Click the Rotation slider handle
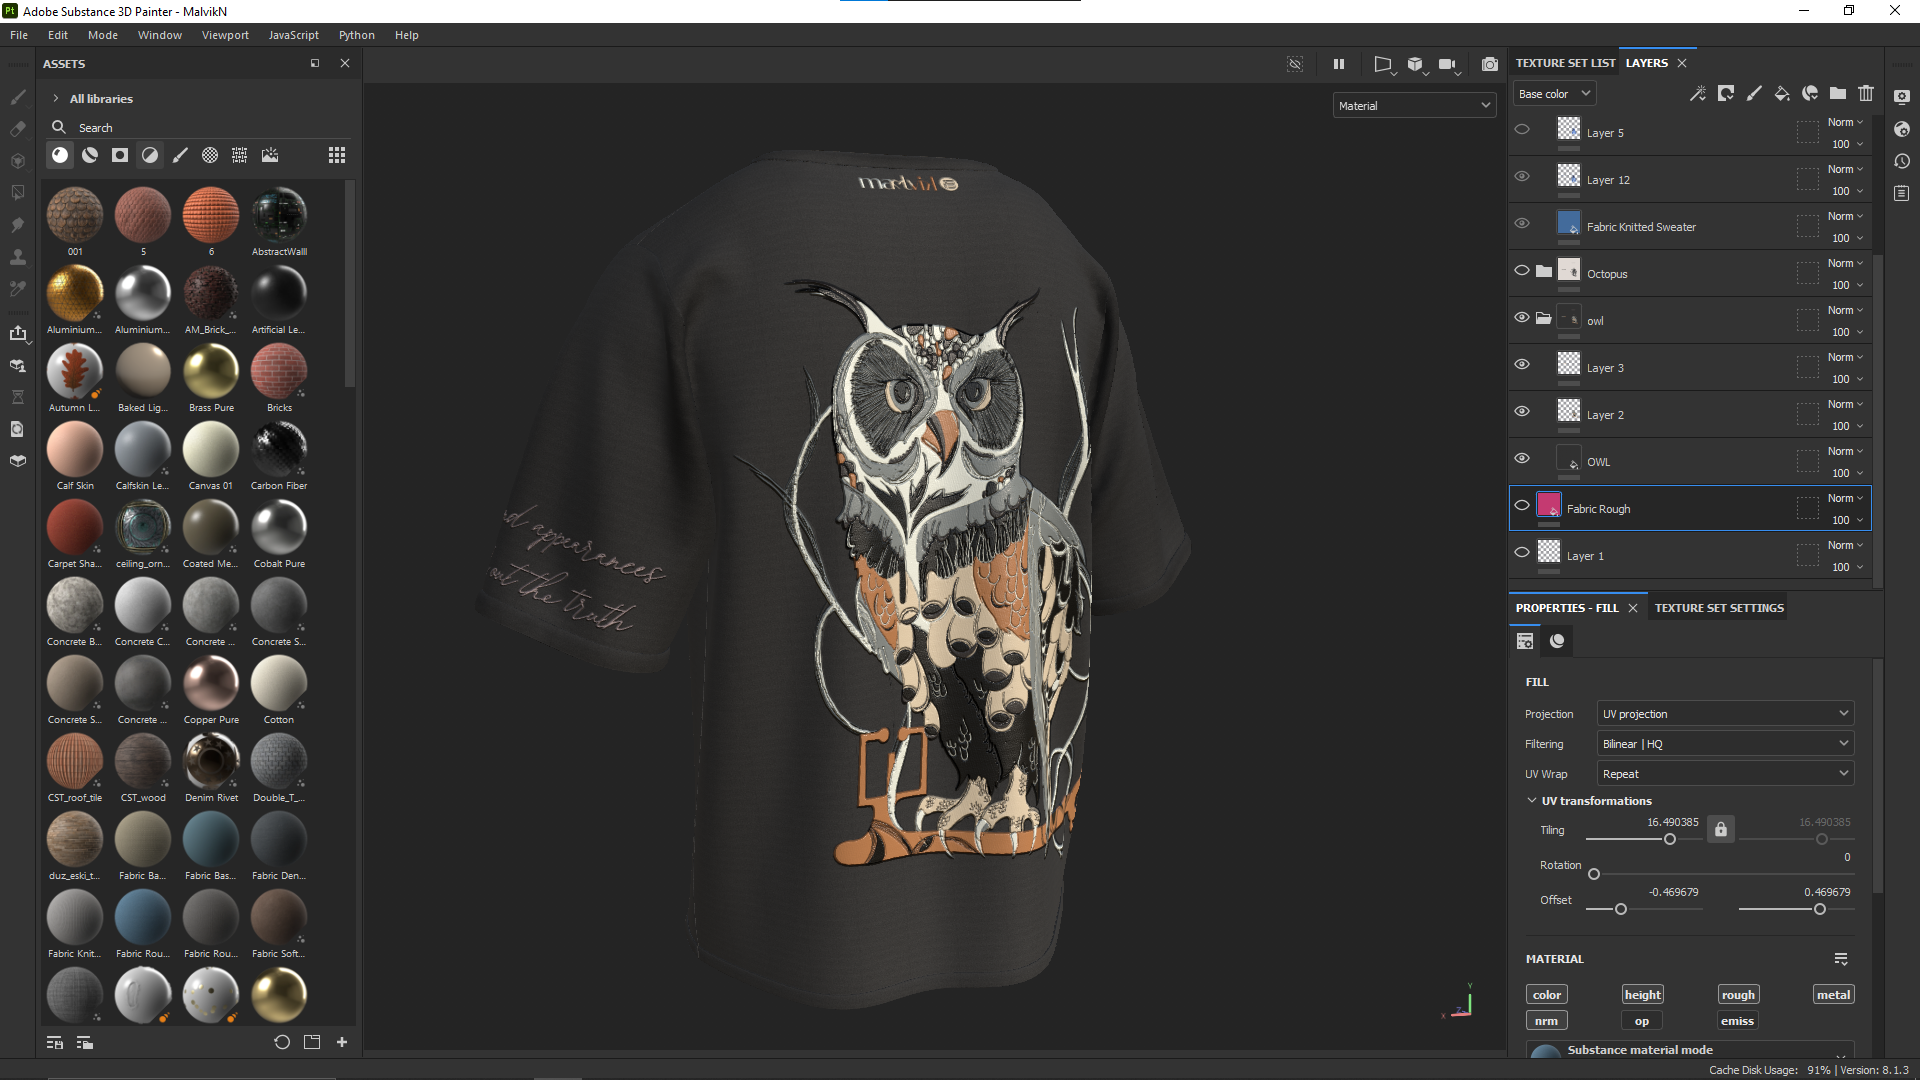 (x=1594, y=875)
